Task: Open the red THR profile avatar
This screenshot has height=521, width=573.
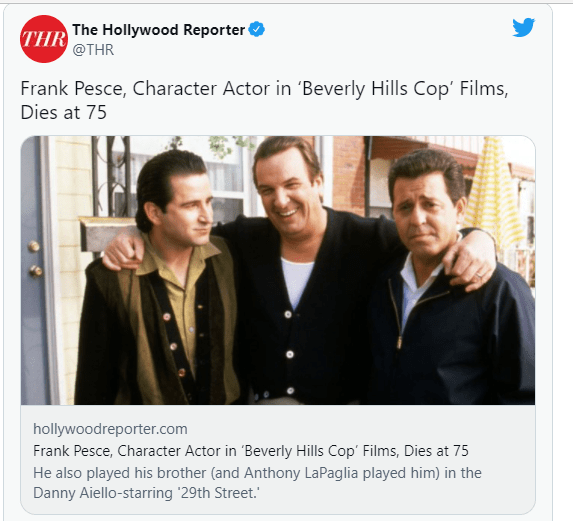Action: 44,39
